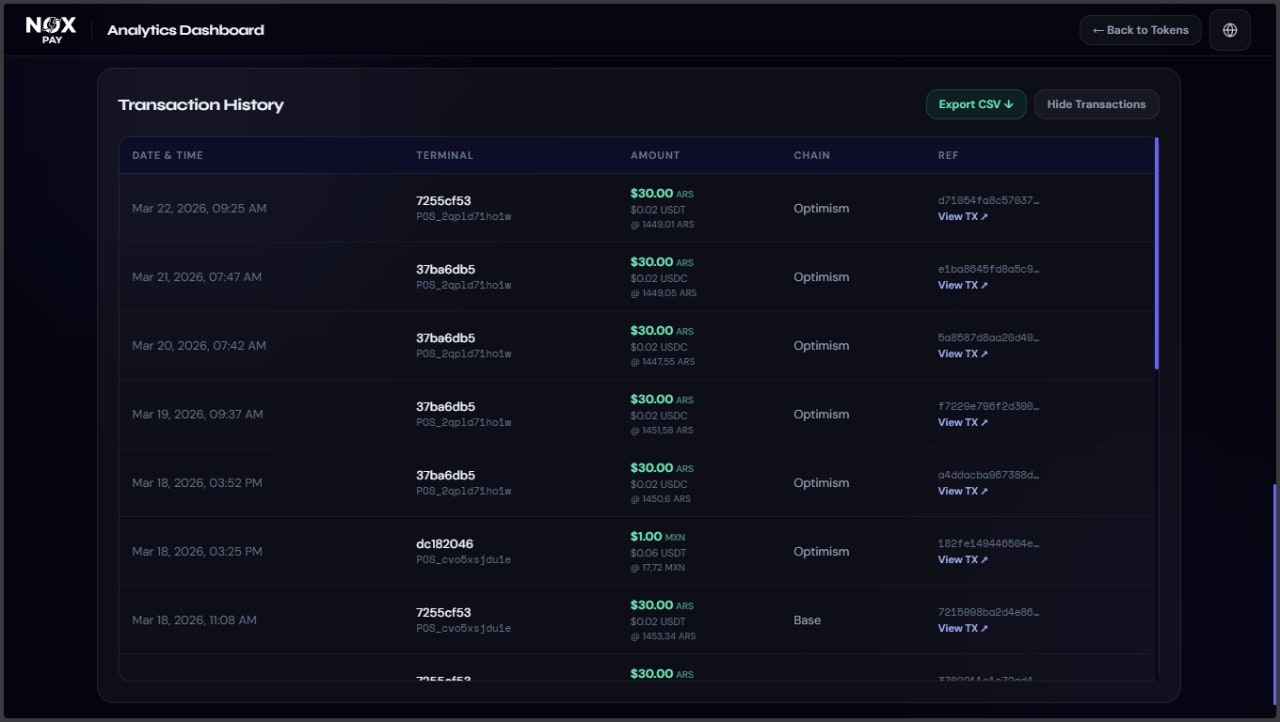Select the Mar 20, 2026, 07:42 AM date cell
Viewport: 1280px width, 722px height.
pyautogui.click(x=199, y=346)
